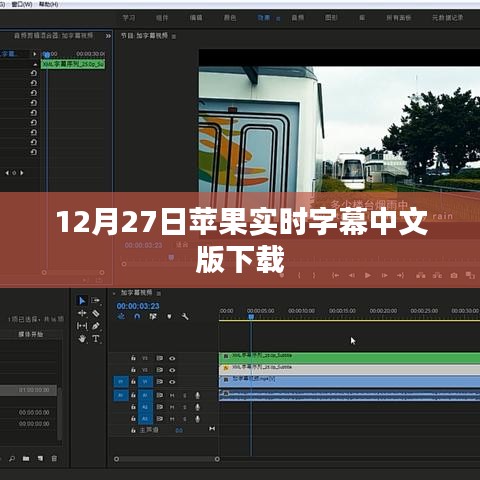Switch to the 所有面板 workspace
The image size is (480, 480).
point(399,18)
